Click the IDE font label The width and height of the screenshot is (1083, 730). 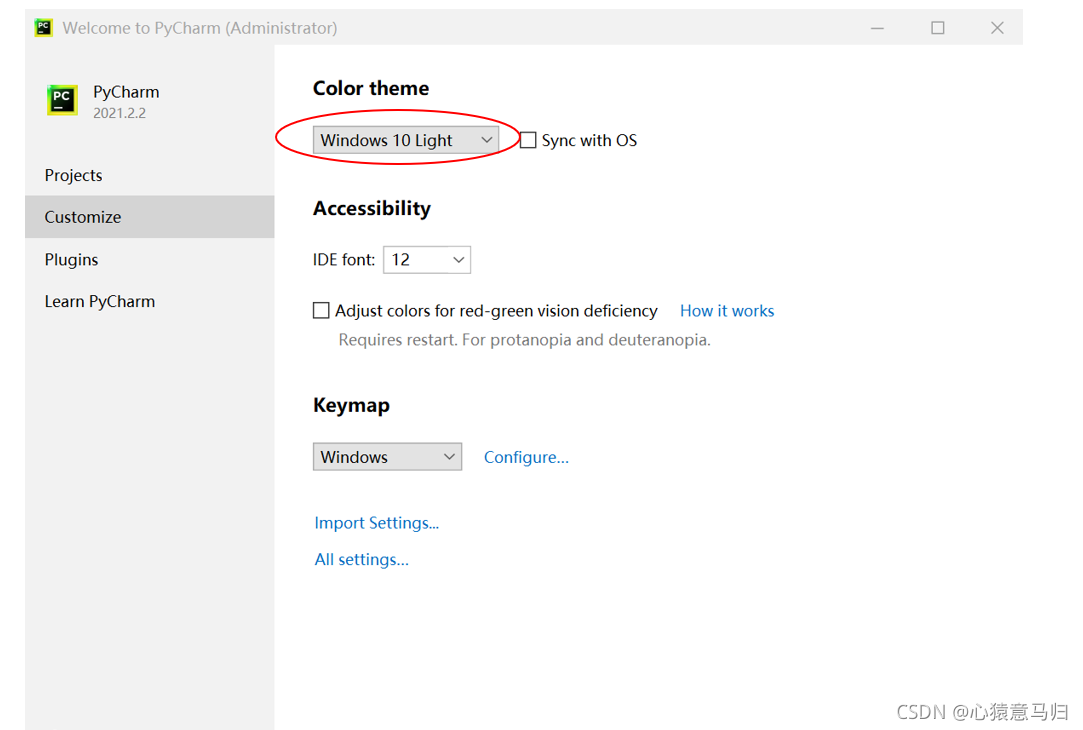pos(344,260)
